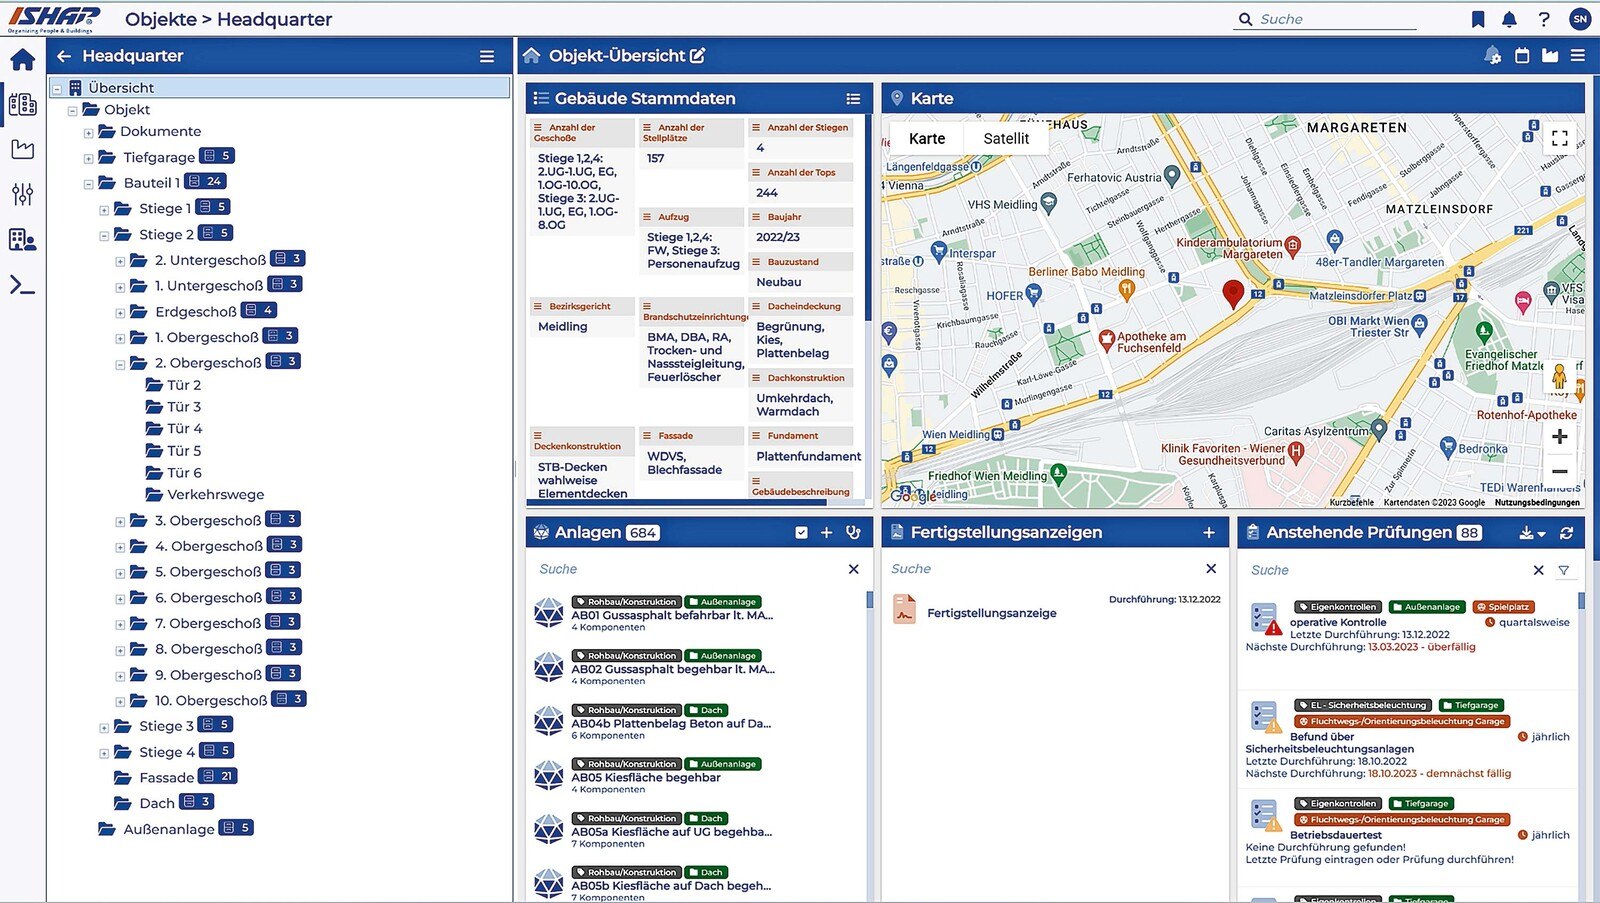Clear the Fertigstellungsanzeigen search with X
The height and width of the screenshot is (903, 1600).
coord(1211,569)
